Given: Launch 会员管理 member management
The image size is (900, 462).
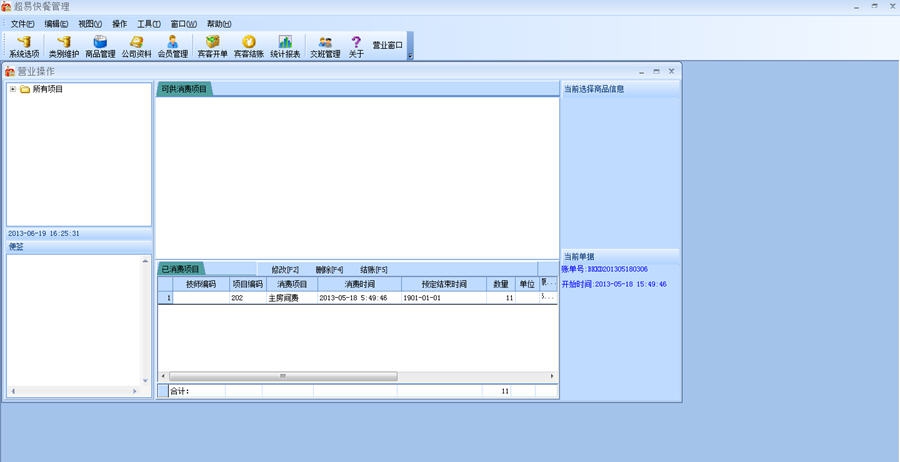Looking at the screenshot, I should 173,46.
